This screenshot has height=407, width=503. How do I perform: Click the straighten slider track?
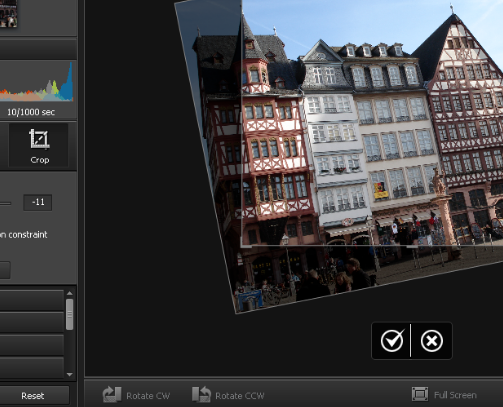coord(5,203)
